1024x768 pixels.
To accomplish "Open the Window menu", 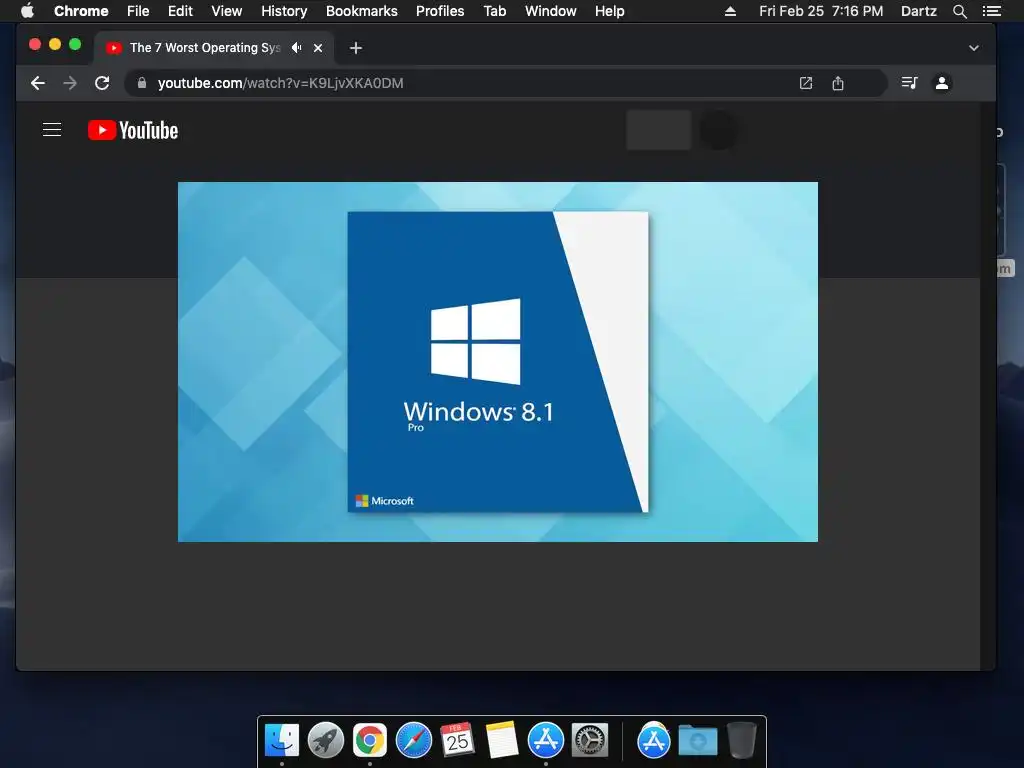I will 551,11.
